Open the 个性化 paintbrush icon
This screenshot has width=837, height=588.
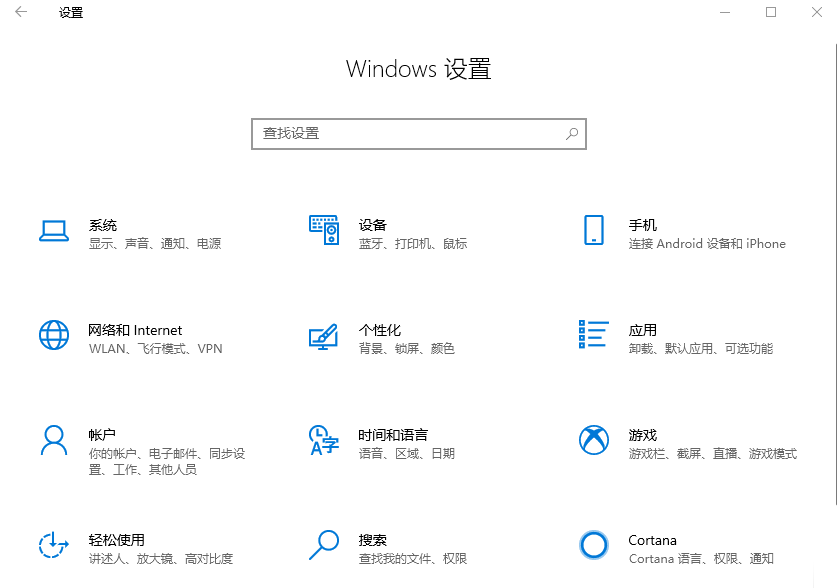tap(323, 337)
